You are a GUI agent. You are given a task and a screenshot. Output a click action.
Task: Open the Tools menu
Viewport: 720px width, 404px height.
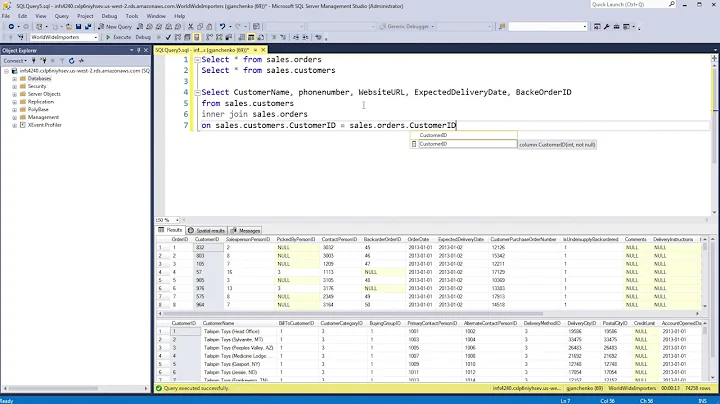point(132,16)
